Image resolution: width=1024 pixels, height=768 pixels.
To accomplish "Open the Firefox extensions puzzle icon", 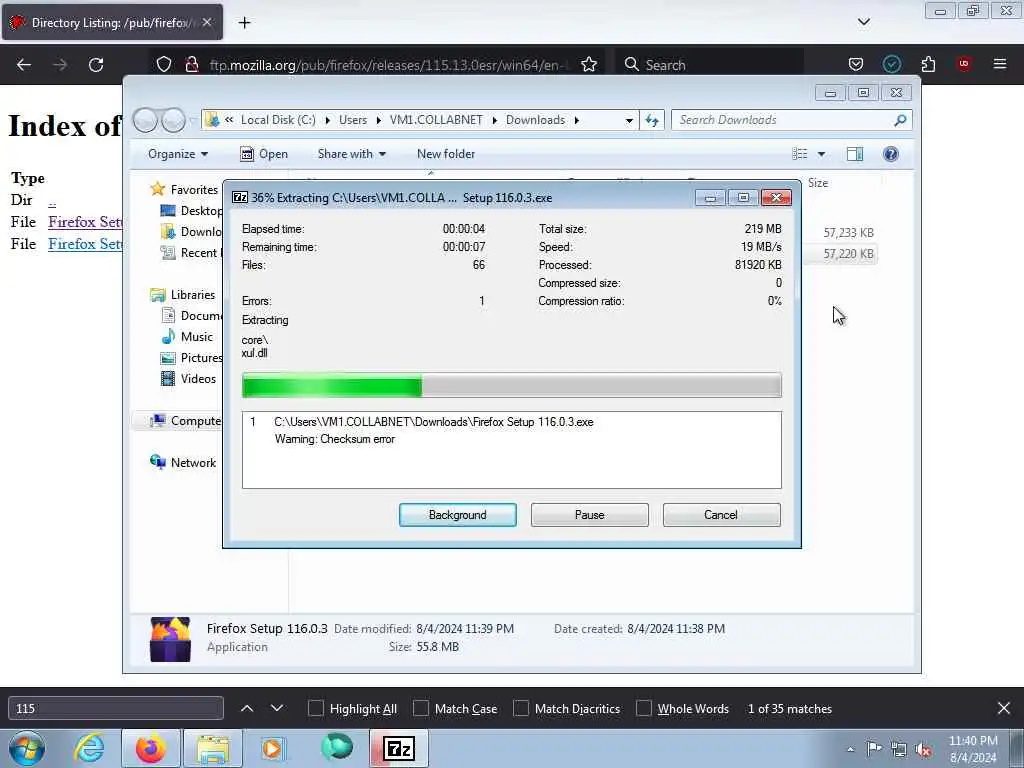I will pos(928,65).
